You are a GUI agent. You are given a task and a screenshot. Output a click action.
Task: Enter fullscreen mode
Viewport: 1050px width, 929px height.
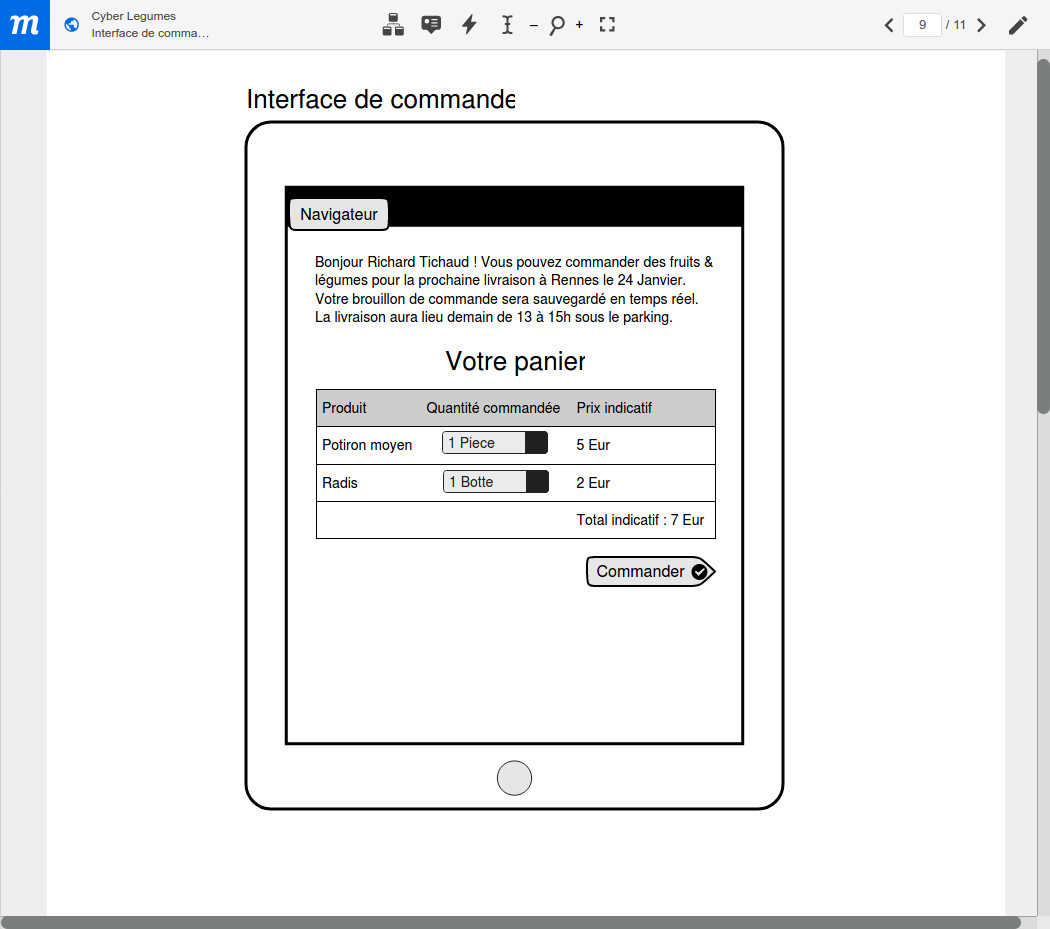pyautogui.click(x=607, y=25)
